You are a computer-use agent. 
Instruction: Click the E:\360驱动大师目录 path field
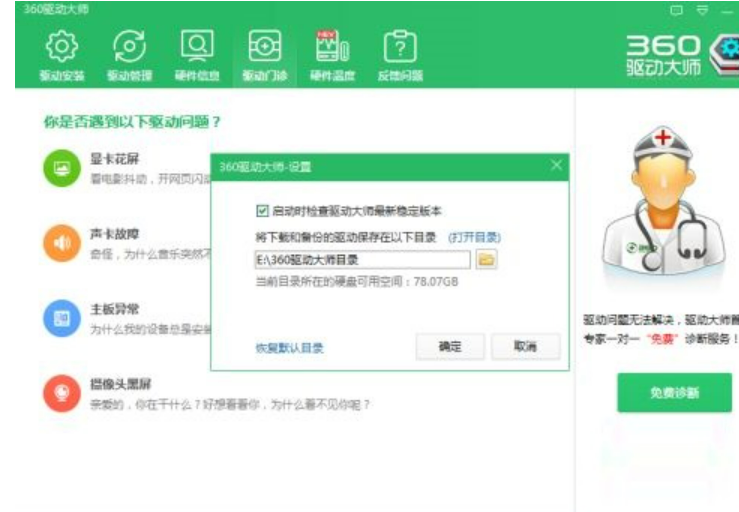[x=362, y=259]
